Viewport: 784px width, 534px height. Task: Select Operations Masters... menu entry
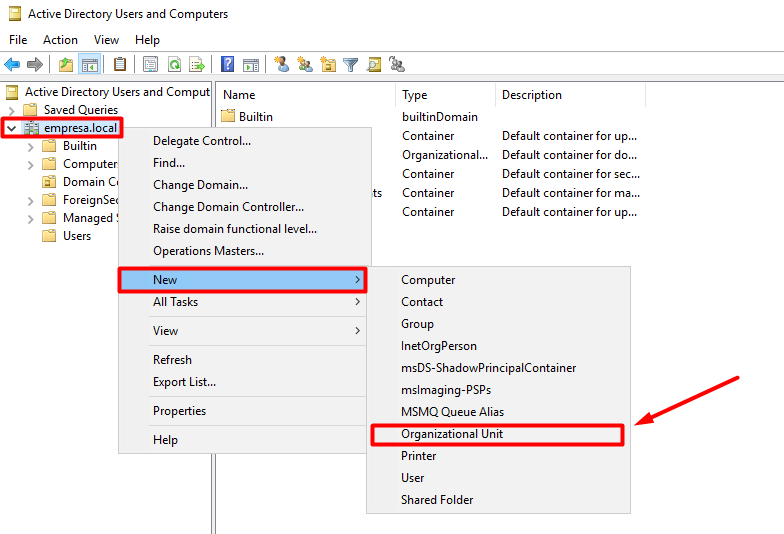[245, 251]
